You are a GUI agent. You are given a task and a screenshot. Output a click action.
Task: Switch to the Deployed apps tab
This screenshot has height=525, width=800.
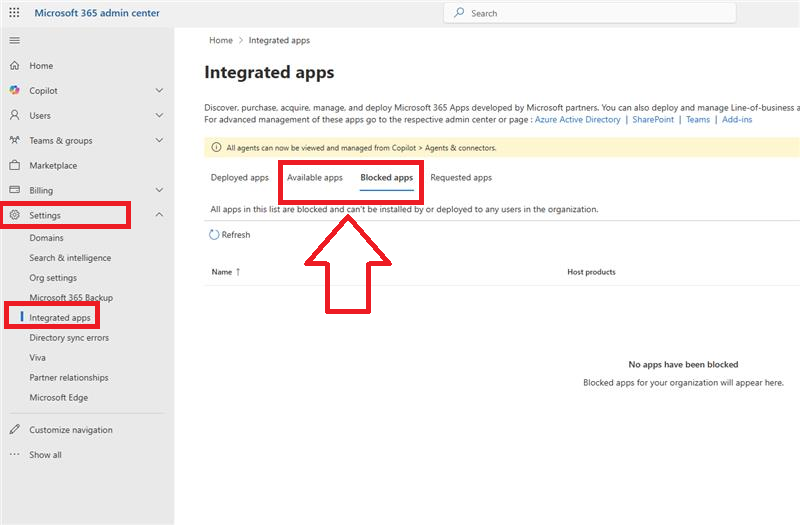[239, 178]
